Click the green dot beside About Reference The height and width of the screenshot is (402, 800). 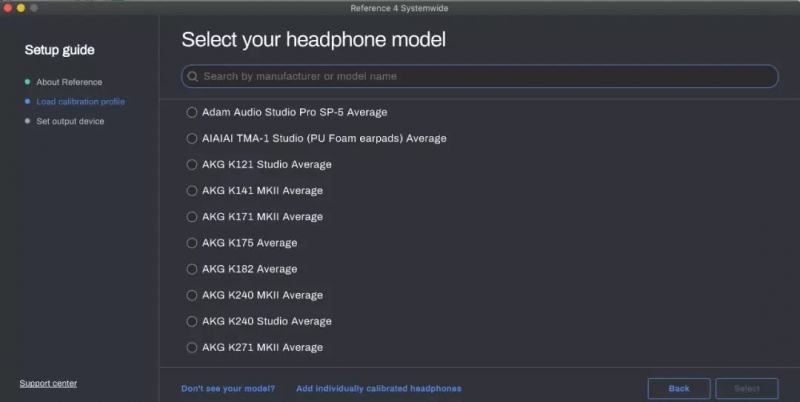coord(28,82)
